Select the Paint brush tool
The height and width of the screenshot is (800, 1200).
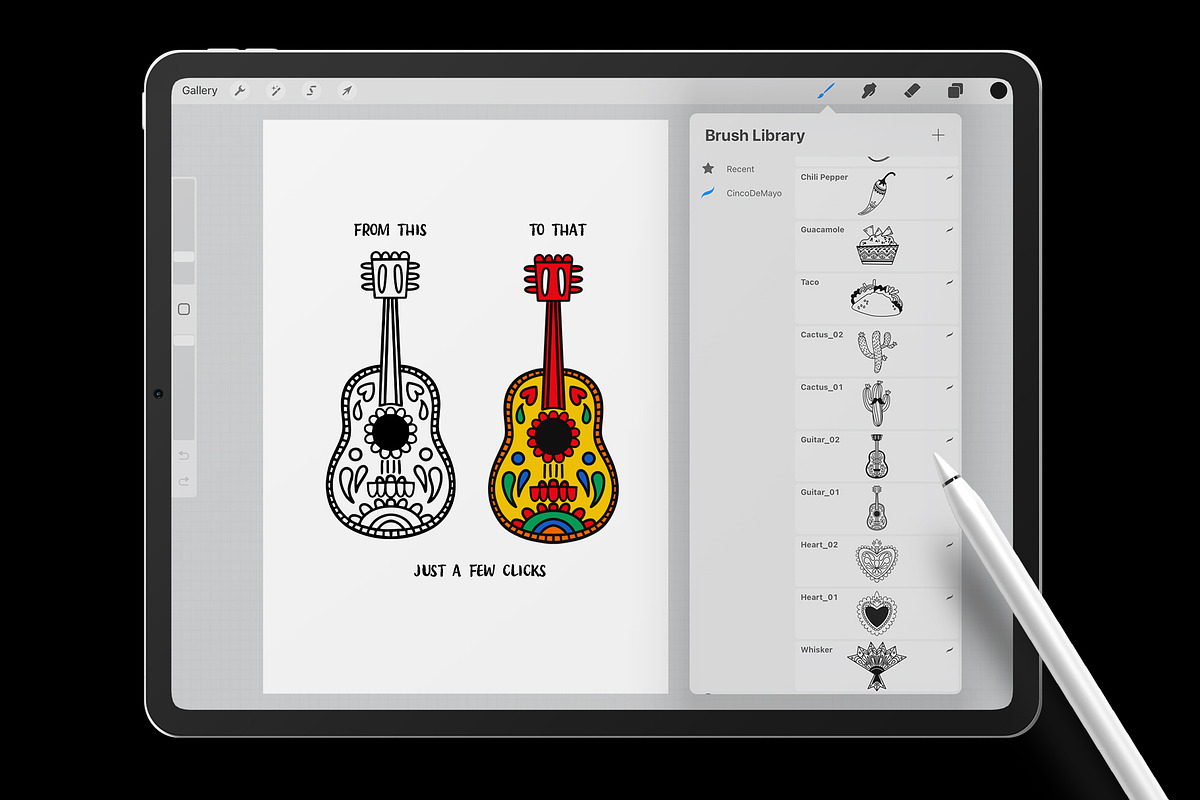826,91
